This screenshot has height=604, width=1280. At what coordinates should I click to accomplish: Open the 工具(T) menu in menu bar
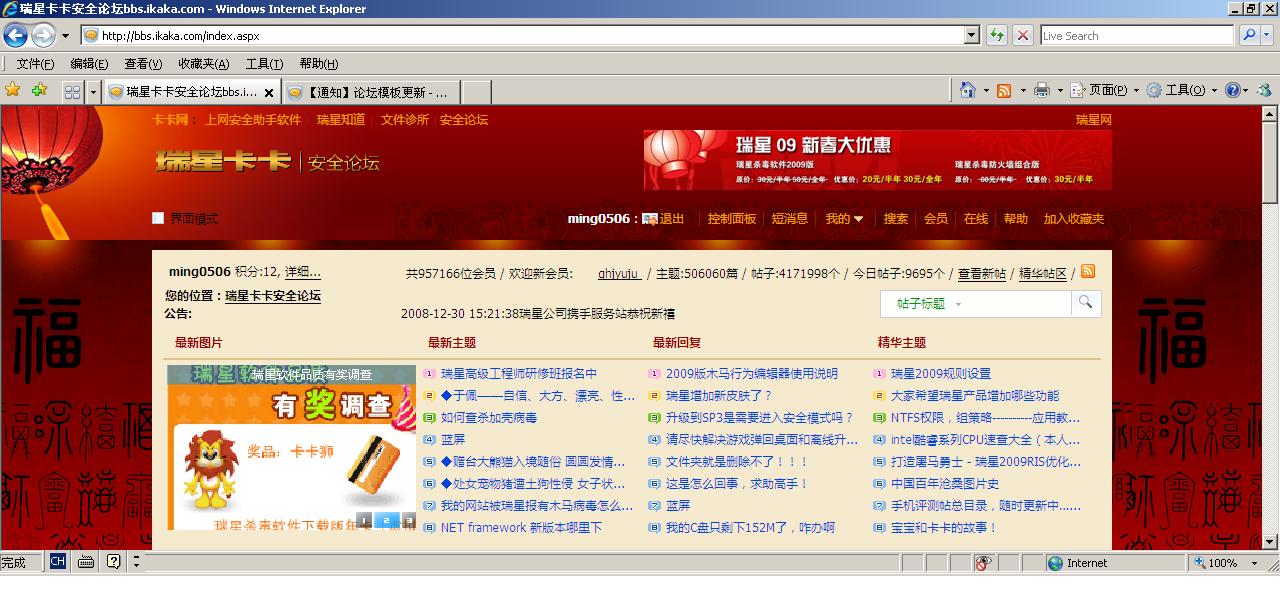(264, 64)
